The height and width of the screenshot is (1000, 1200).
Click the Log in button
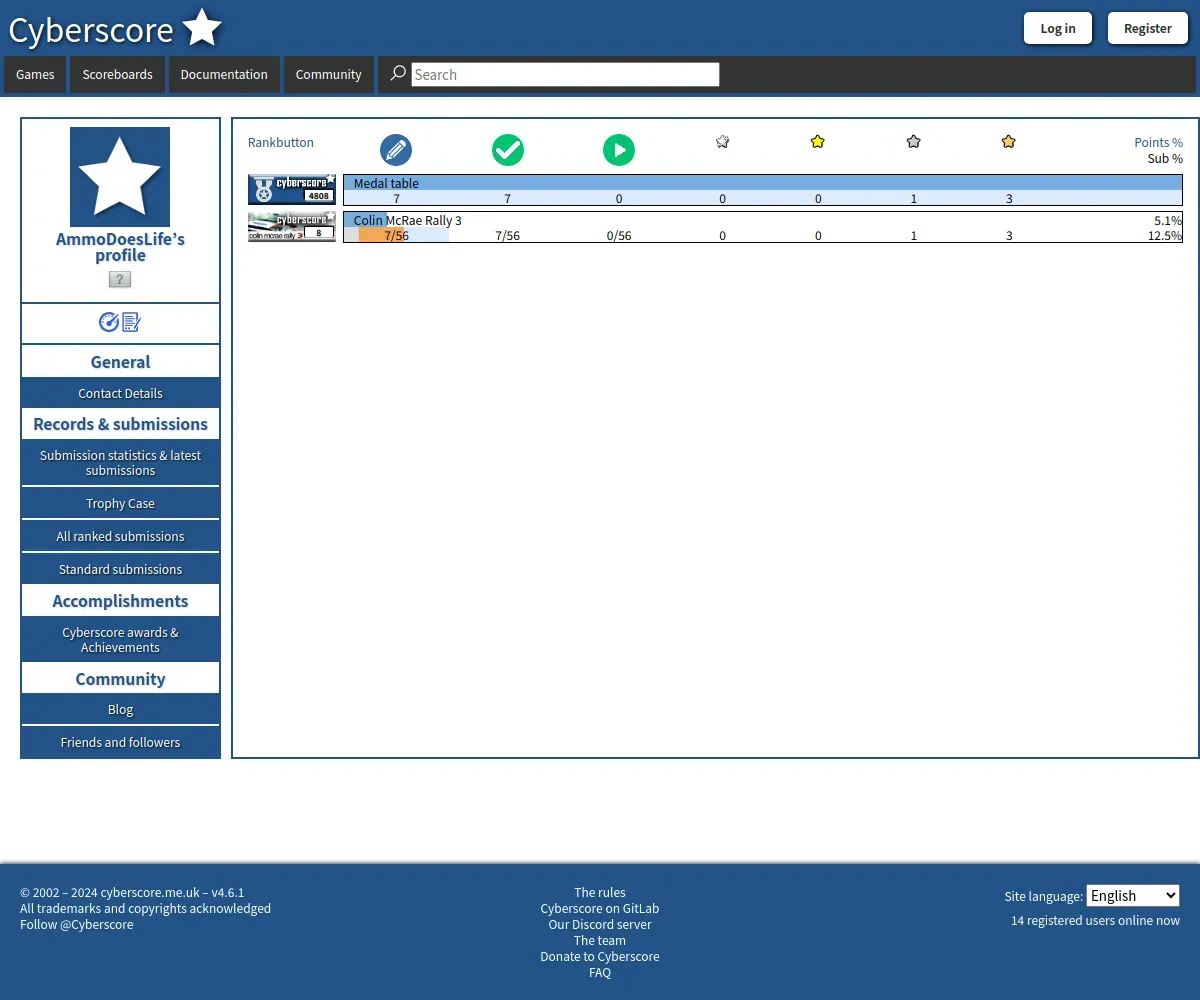pos(1058,28)
